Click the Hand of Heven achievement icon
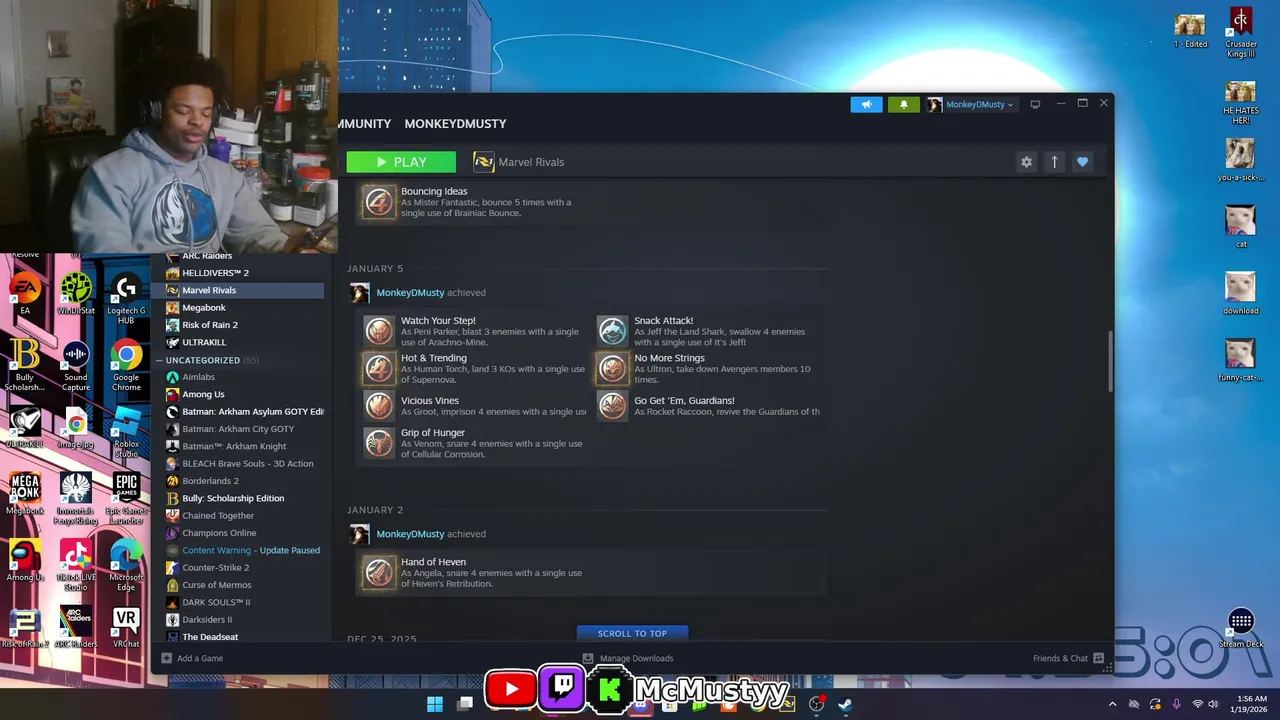1280x720 pixels. (x=379, y=572)
